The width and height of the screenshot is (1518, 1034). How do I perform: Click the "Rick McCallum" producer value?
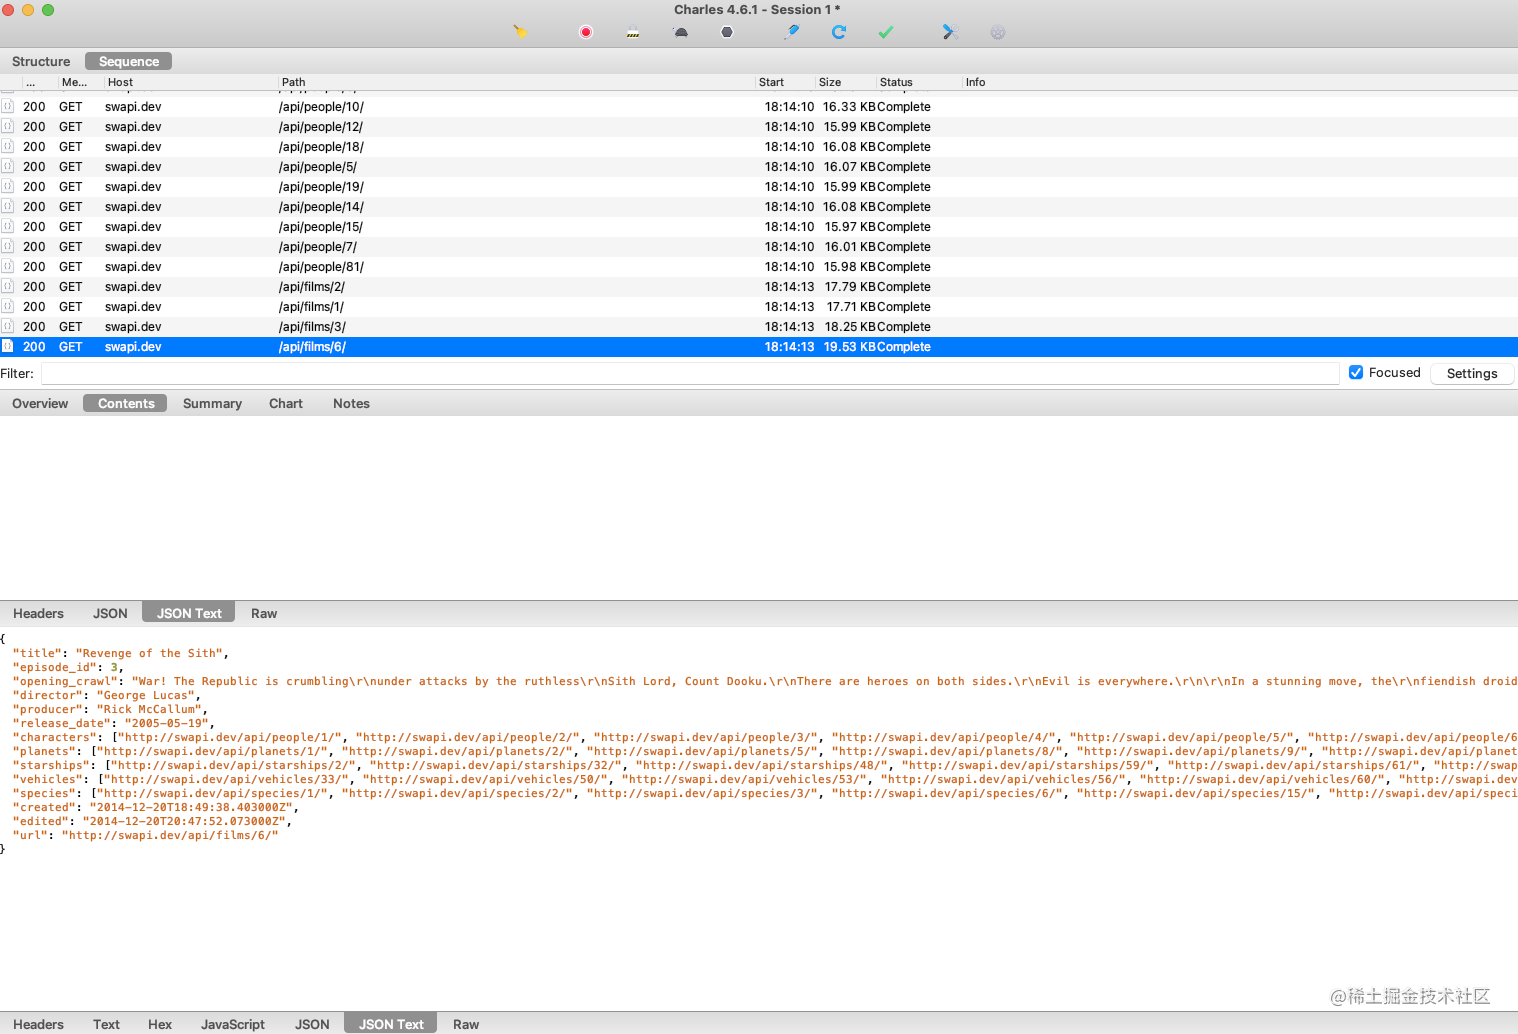pyautogui.click(x=149, y=709)
